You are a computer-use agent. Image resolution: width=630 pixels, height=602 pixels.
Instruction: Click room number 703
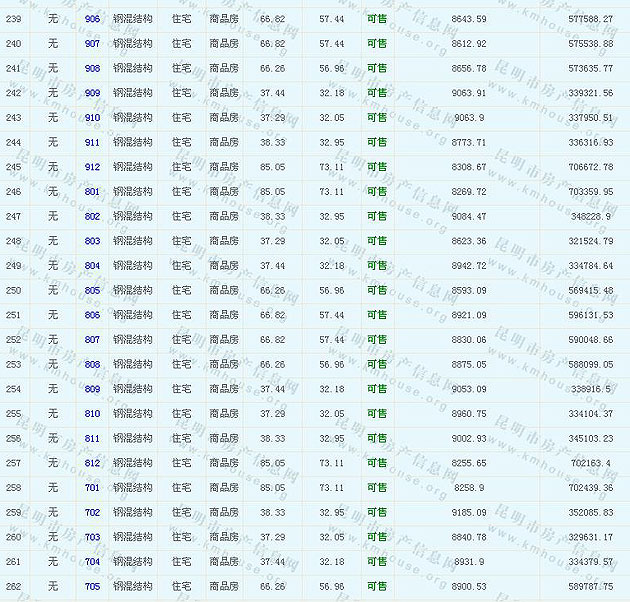click(92, 537)
